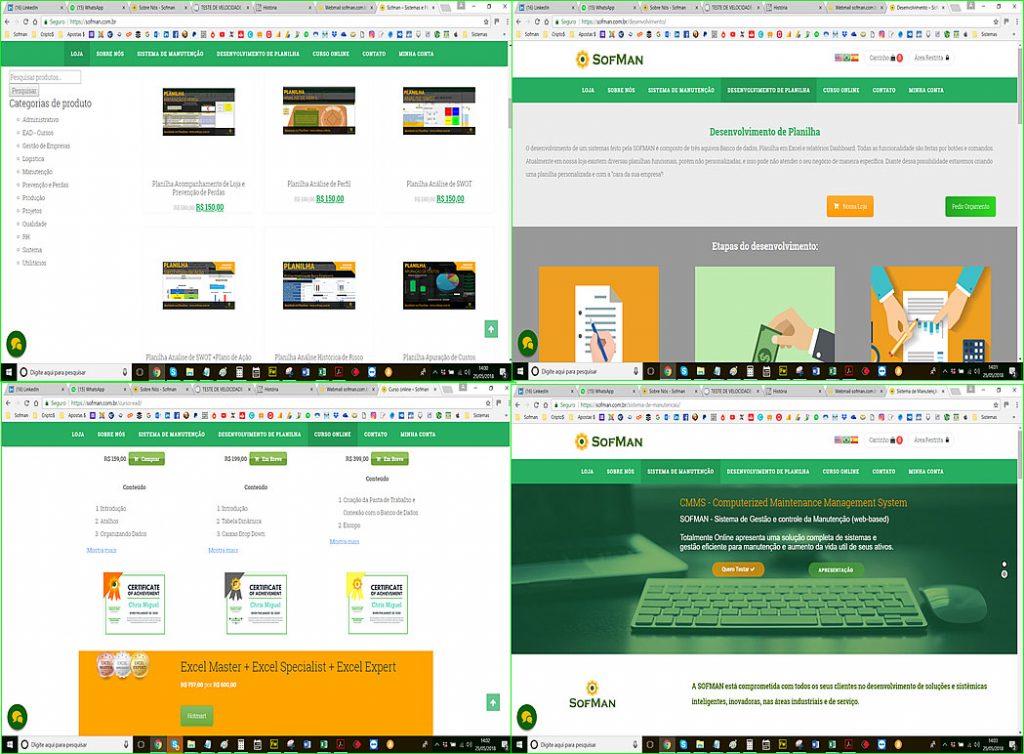This screenshot has height=754, width=1024.
Task: Click the reload icon in Loja window
Action: pyautogui.click(x=26, y=22)
